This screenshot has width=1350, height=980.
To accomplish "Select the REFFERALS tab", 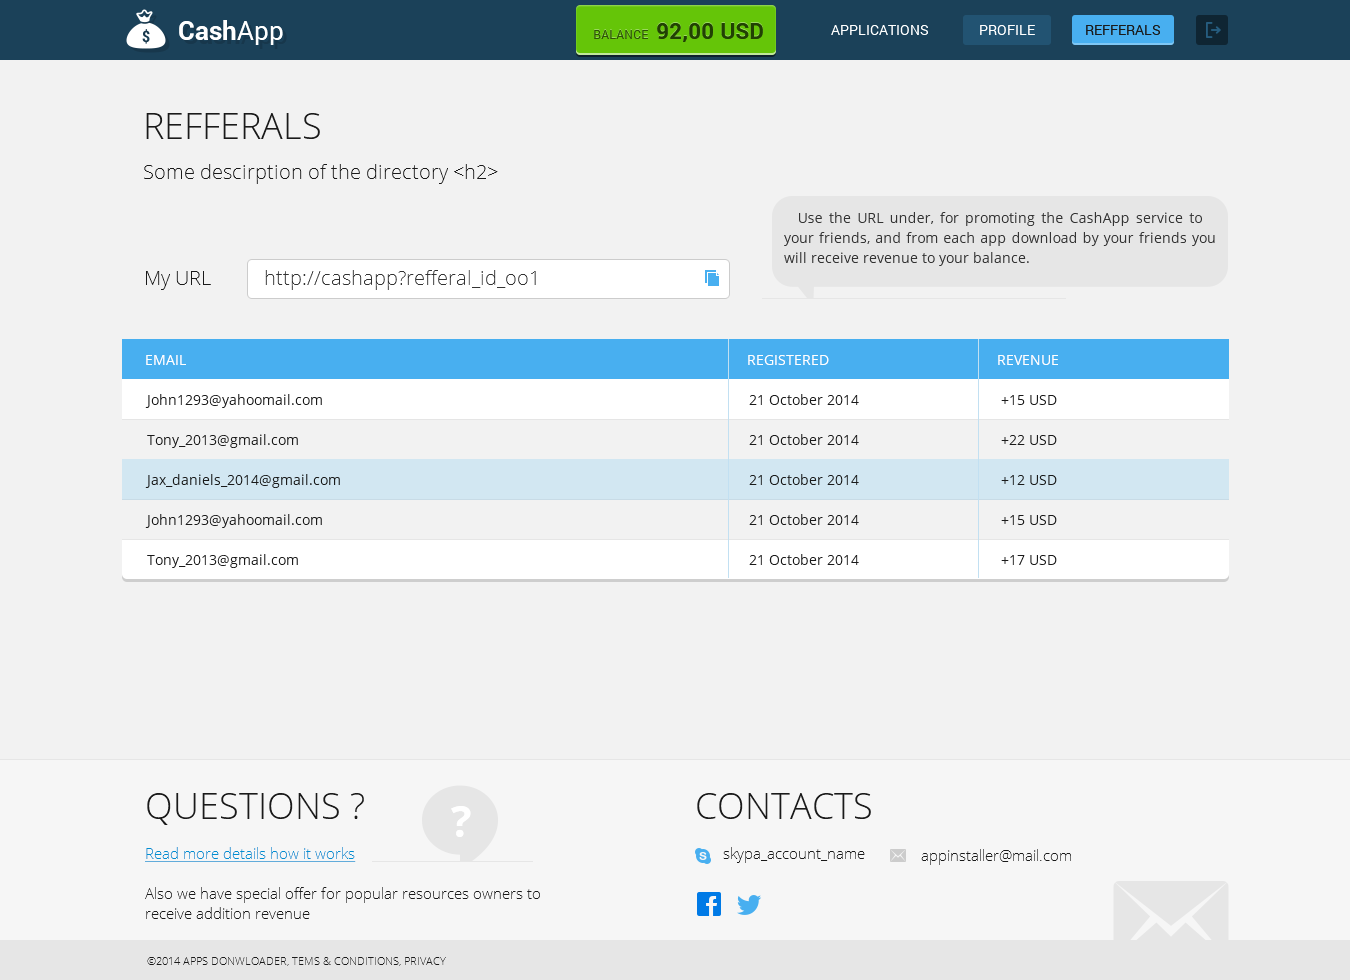I will pyautogui.click(x=1123, y=30).
